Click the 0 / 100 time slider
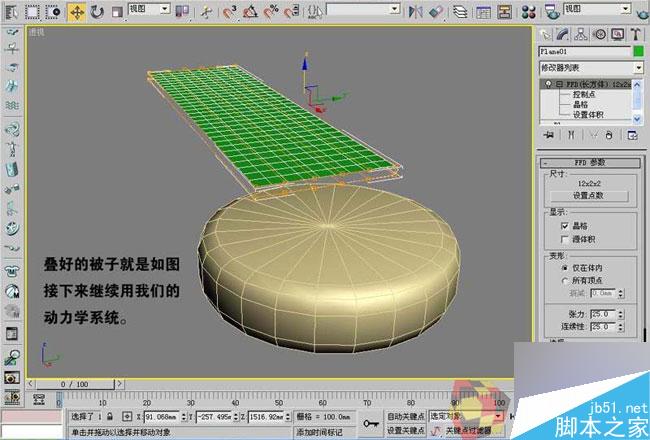Image resolution: width=650 pixels, height=440 pixels. [x=75, y=384]
